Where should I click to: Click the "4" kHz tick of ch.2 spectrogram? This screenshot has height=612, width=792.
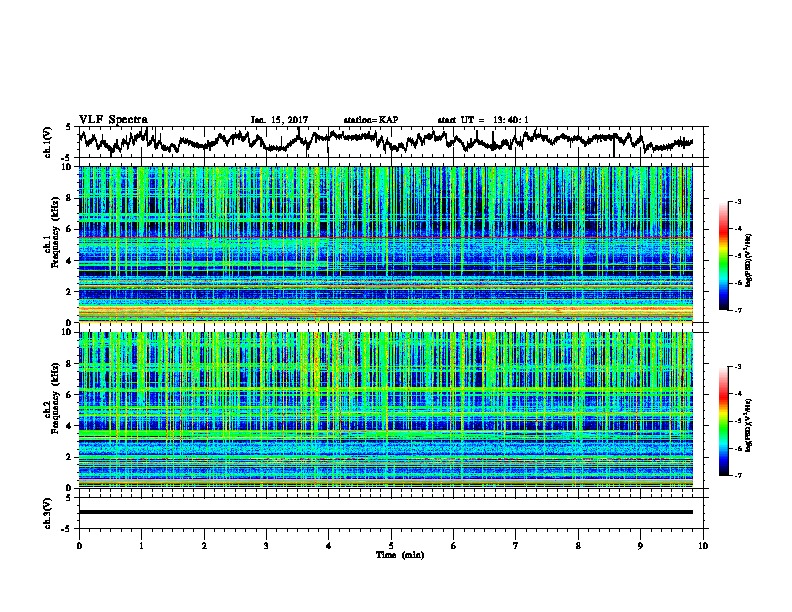[71, 426]
